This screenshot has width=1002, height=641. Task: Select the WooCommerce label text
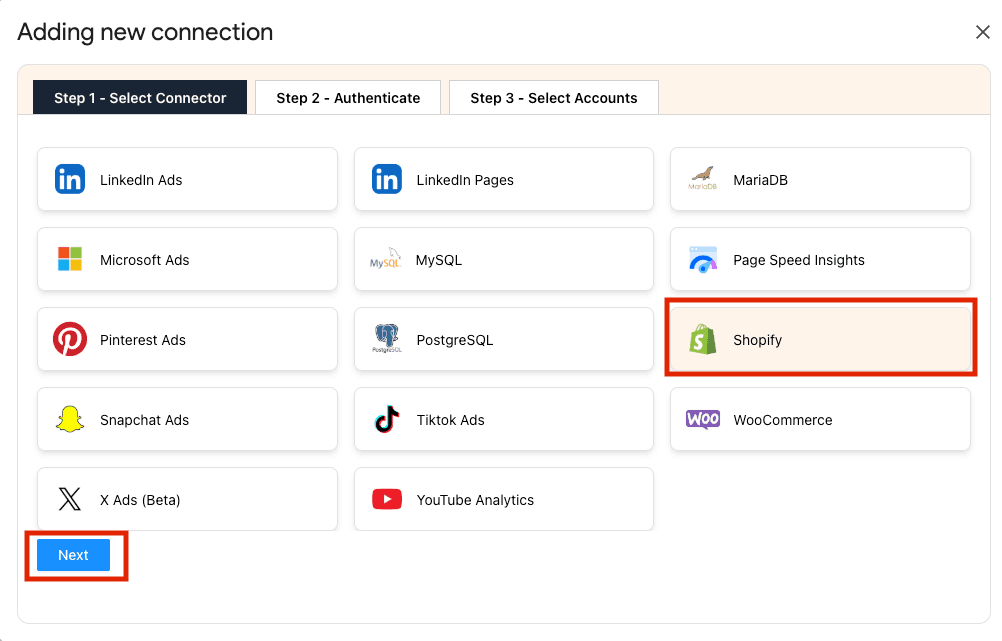click(782, 420)
